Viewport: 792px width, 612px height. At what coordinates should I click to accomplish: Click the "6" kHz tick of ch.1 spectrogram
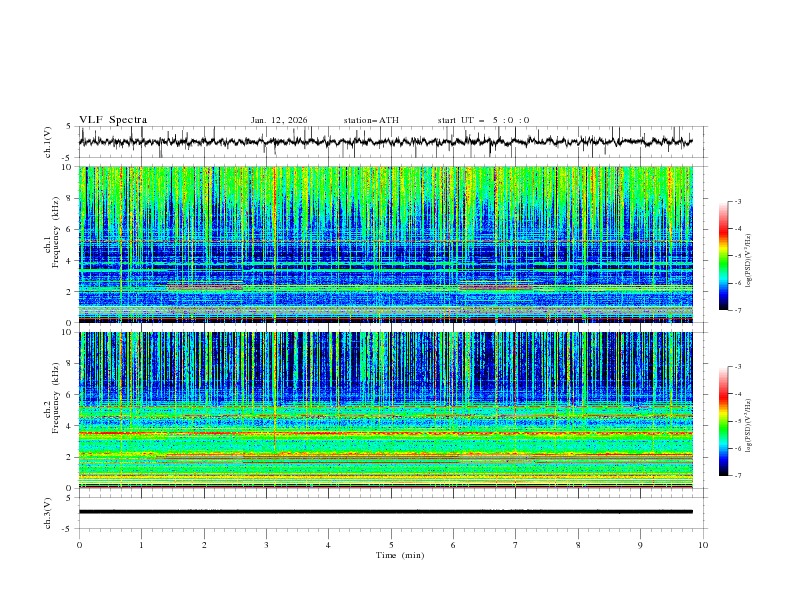click(x=70, y=229)
